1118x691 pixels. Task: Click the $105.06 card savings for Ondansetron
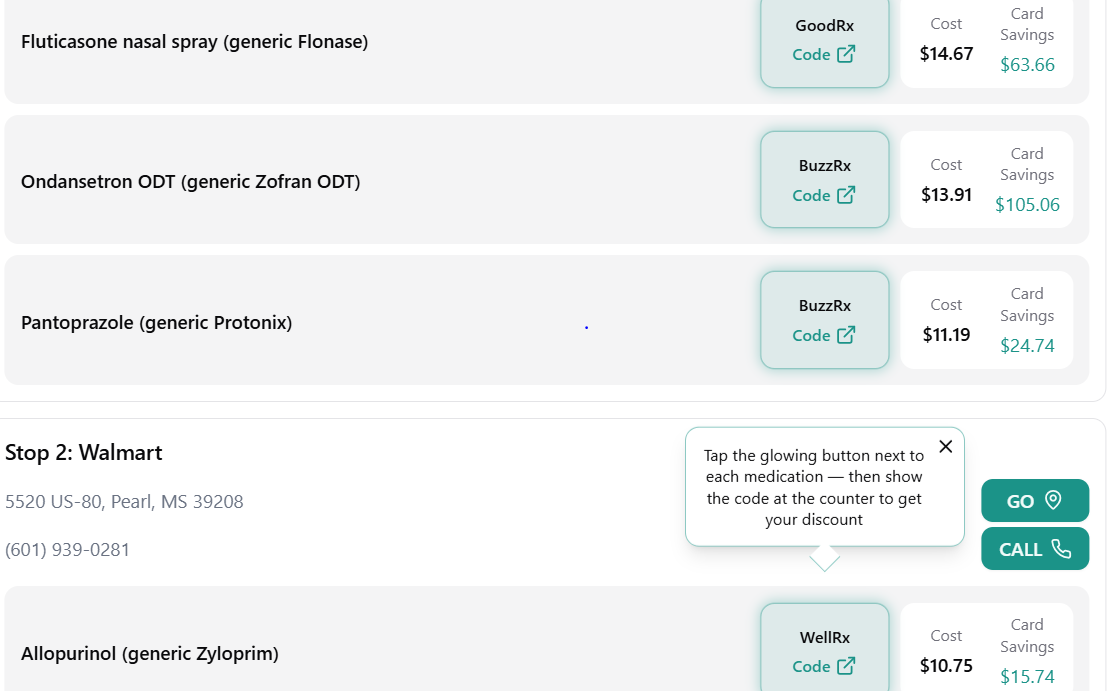[1027, 205]
